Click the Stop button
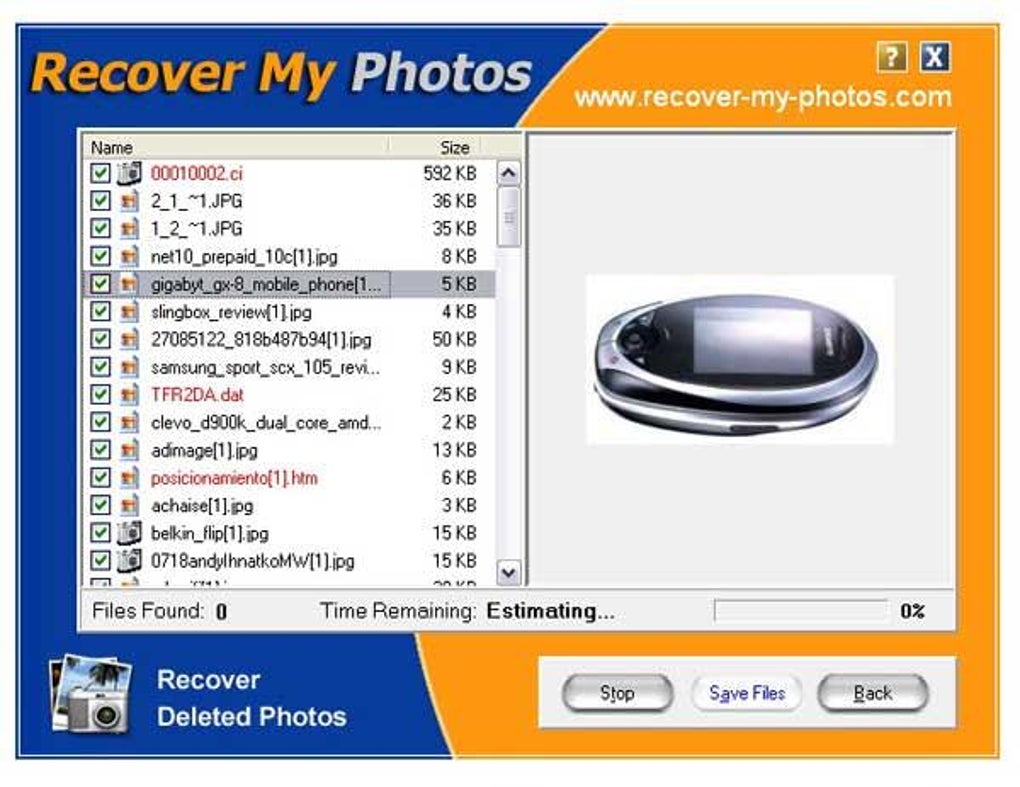The image size is (1020, 787). pyautogui.click(x=617, y=693)
